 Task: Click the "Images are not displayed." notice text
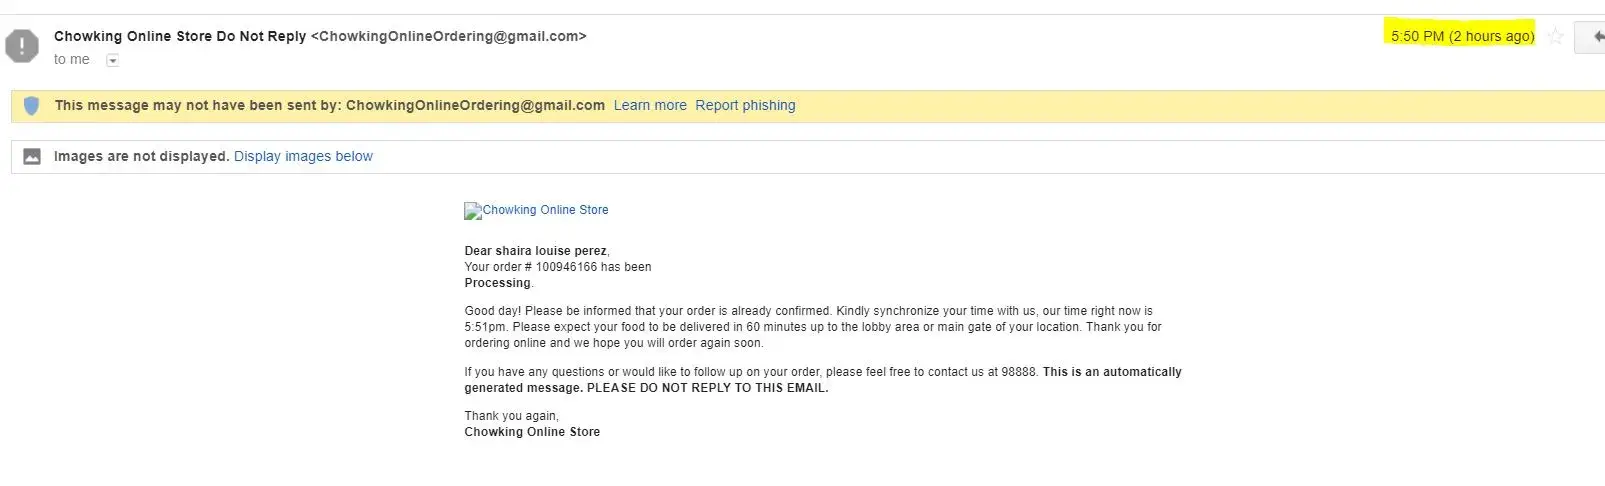tap(141, 157)
